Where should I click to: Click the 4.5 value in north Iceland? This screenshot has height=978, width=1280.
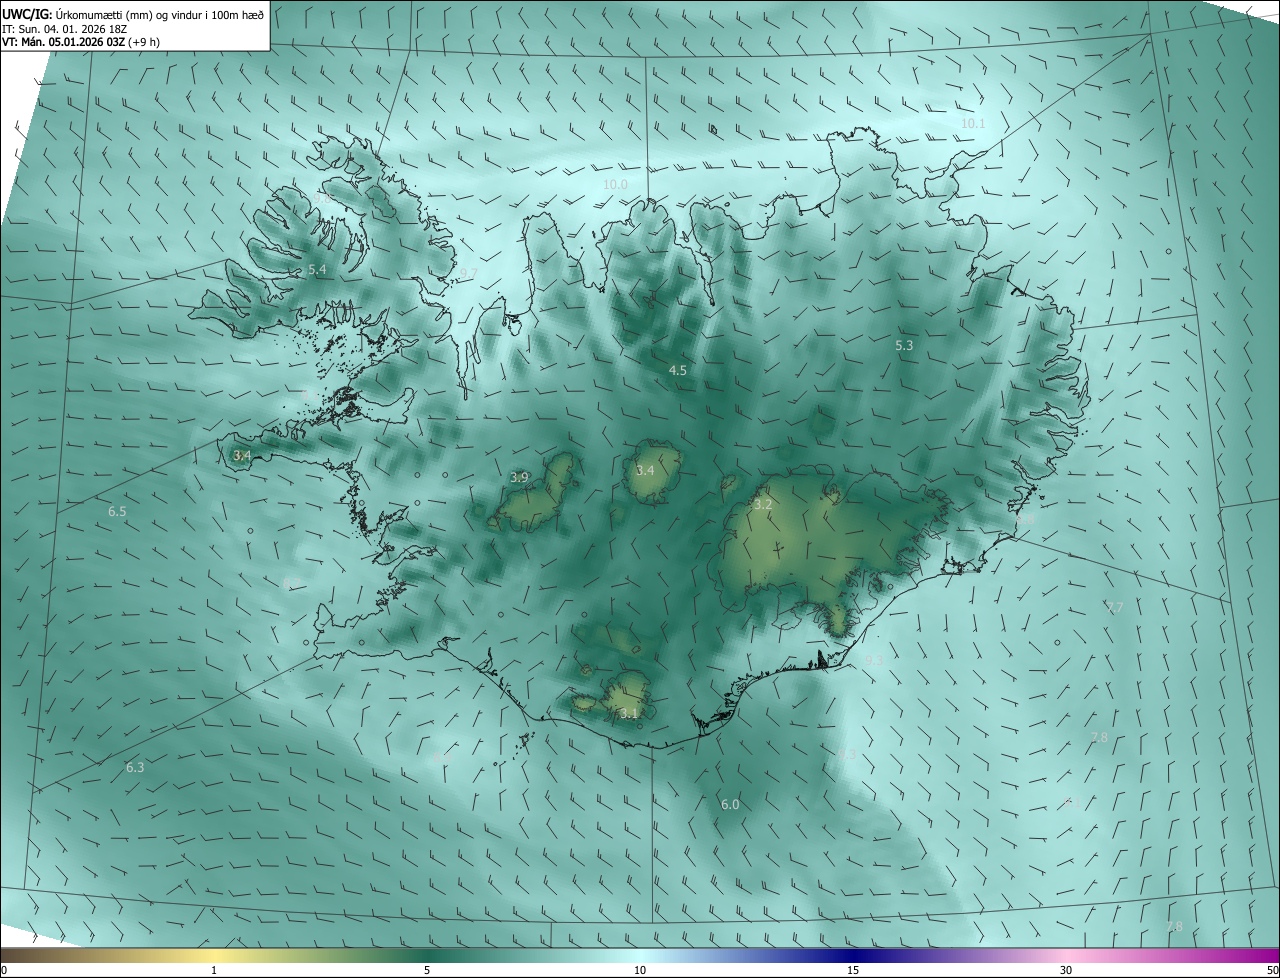677,370
